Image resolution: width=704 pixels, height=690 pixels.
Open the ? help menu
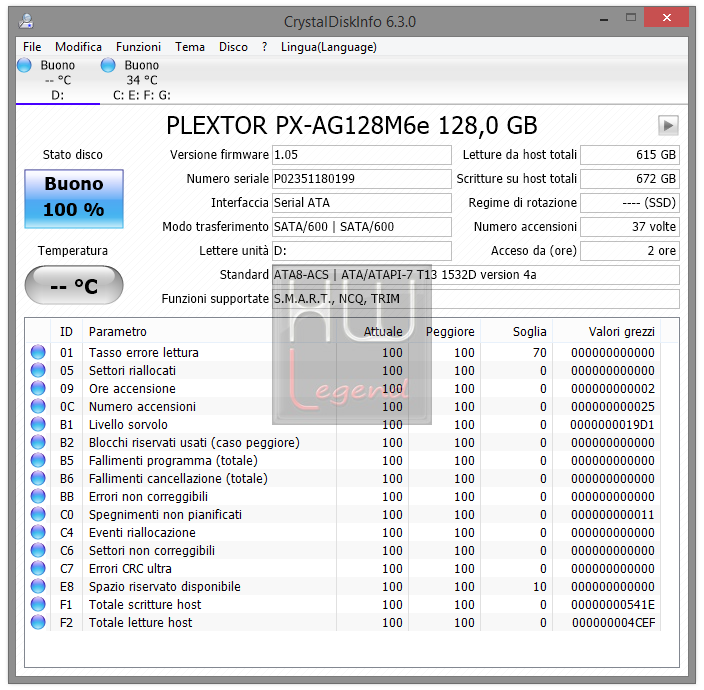click(264, 47)
